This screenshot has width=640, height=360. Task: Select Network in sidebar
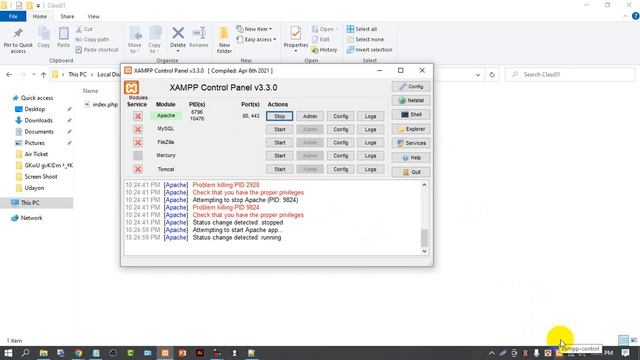(27, 218)
